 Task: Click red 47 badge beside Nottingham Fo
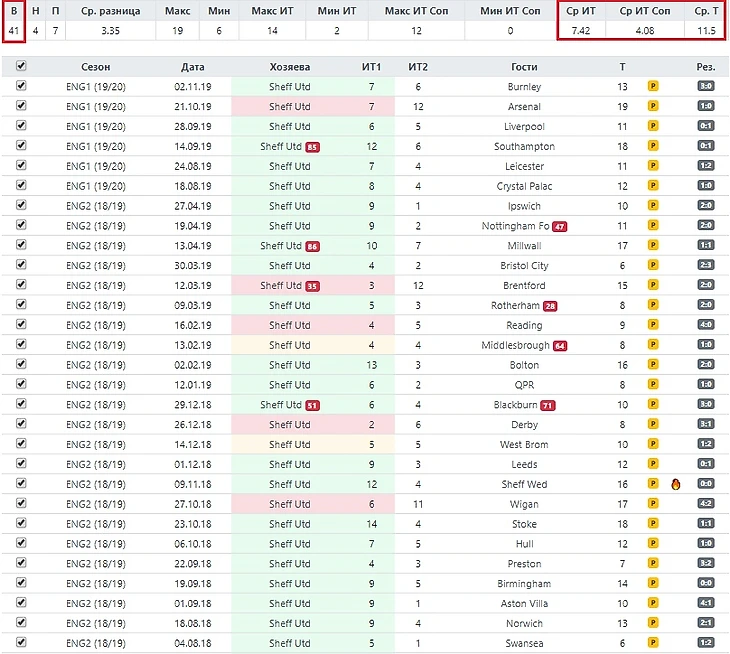click(559, 226)
